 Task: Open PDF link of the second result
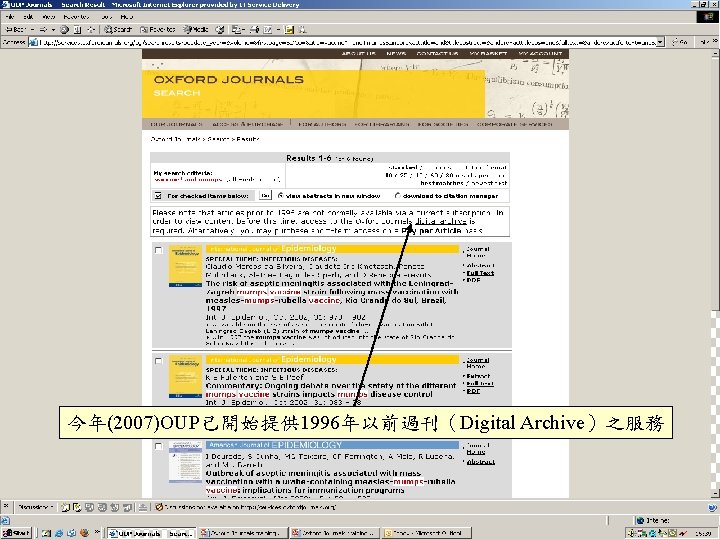[473, 391]
